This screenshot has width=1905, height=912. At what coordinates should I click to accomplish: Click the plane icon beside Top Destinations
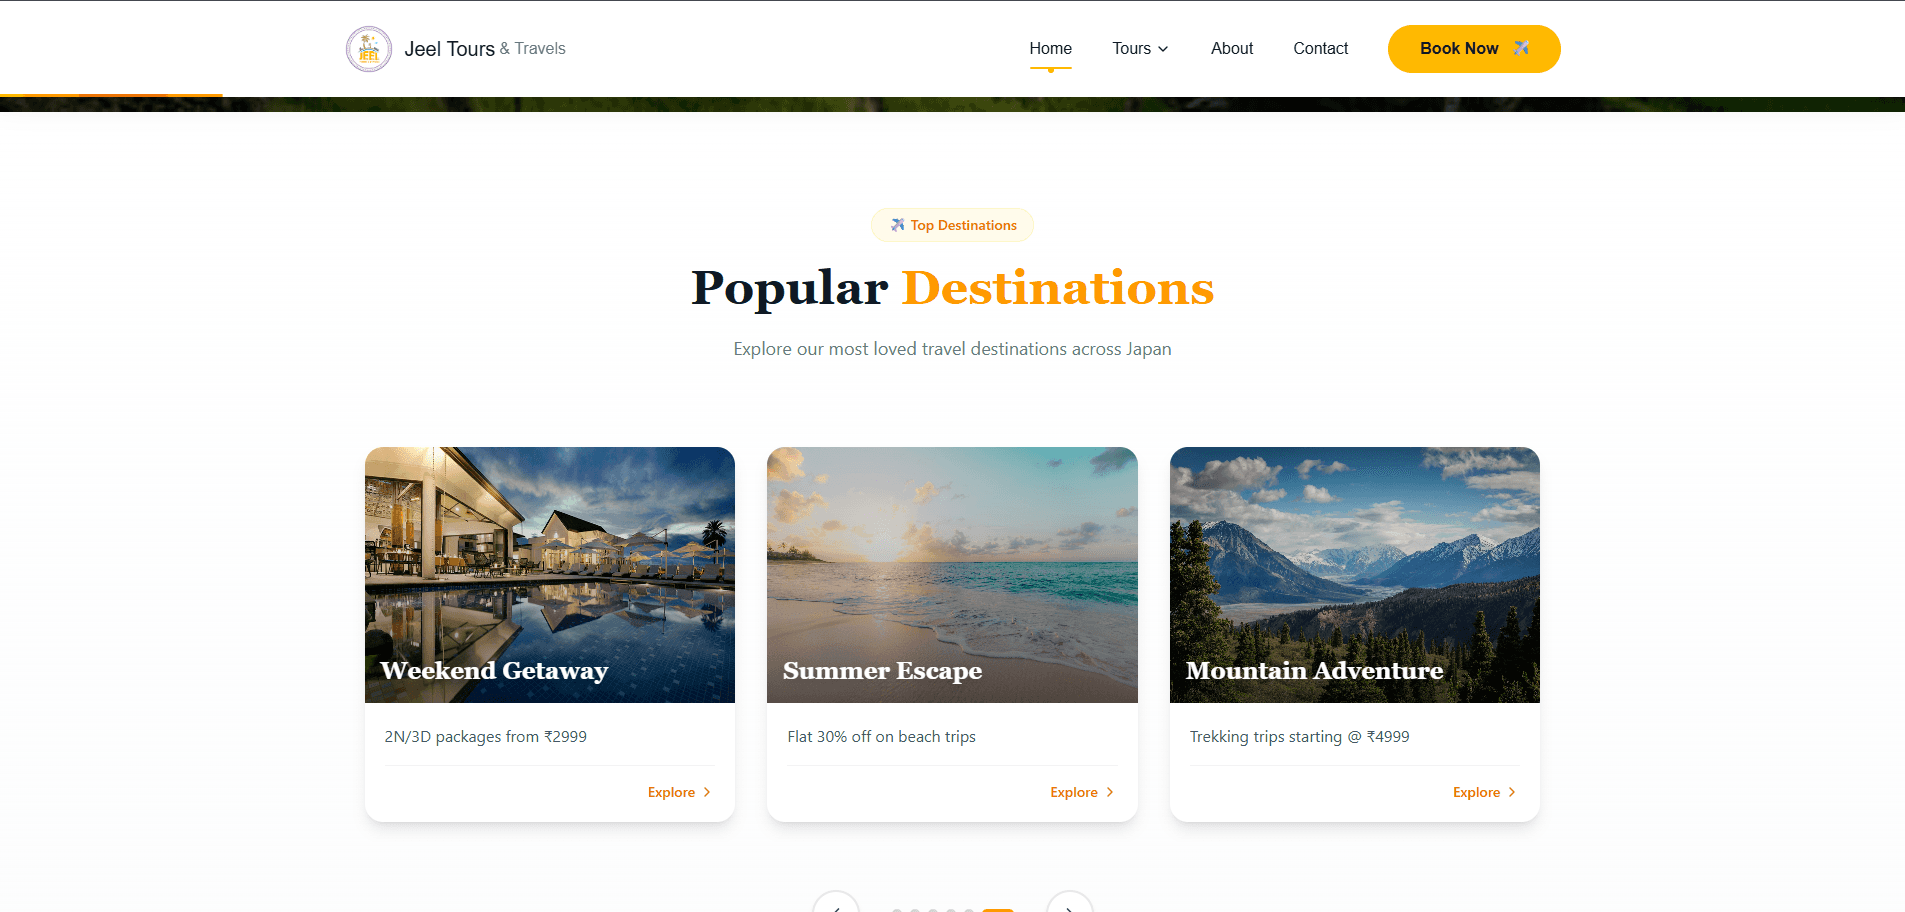pyautogui.click(x=897, y=225)
